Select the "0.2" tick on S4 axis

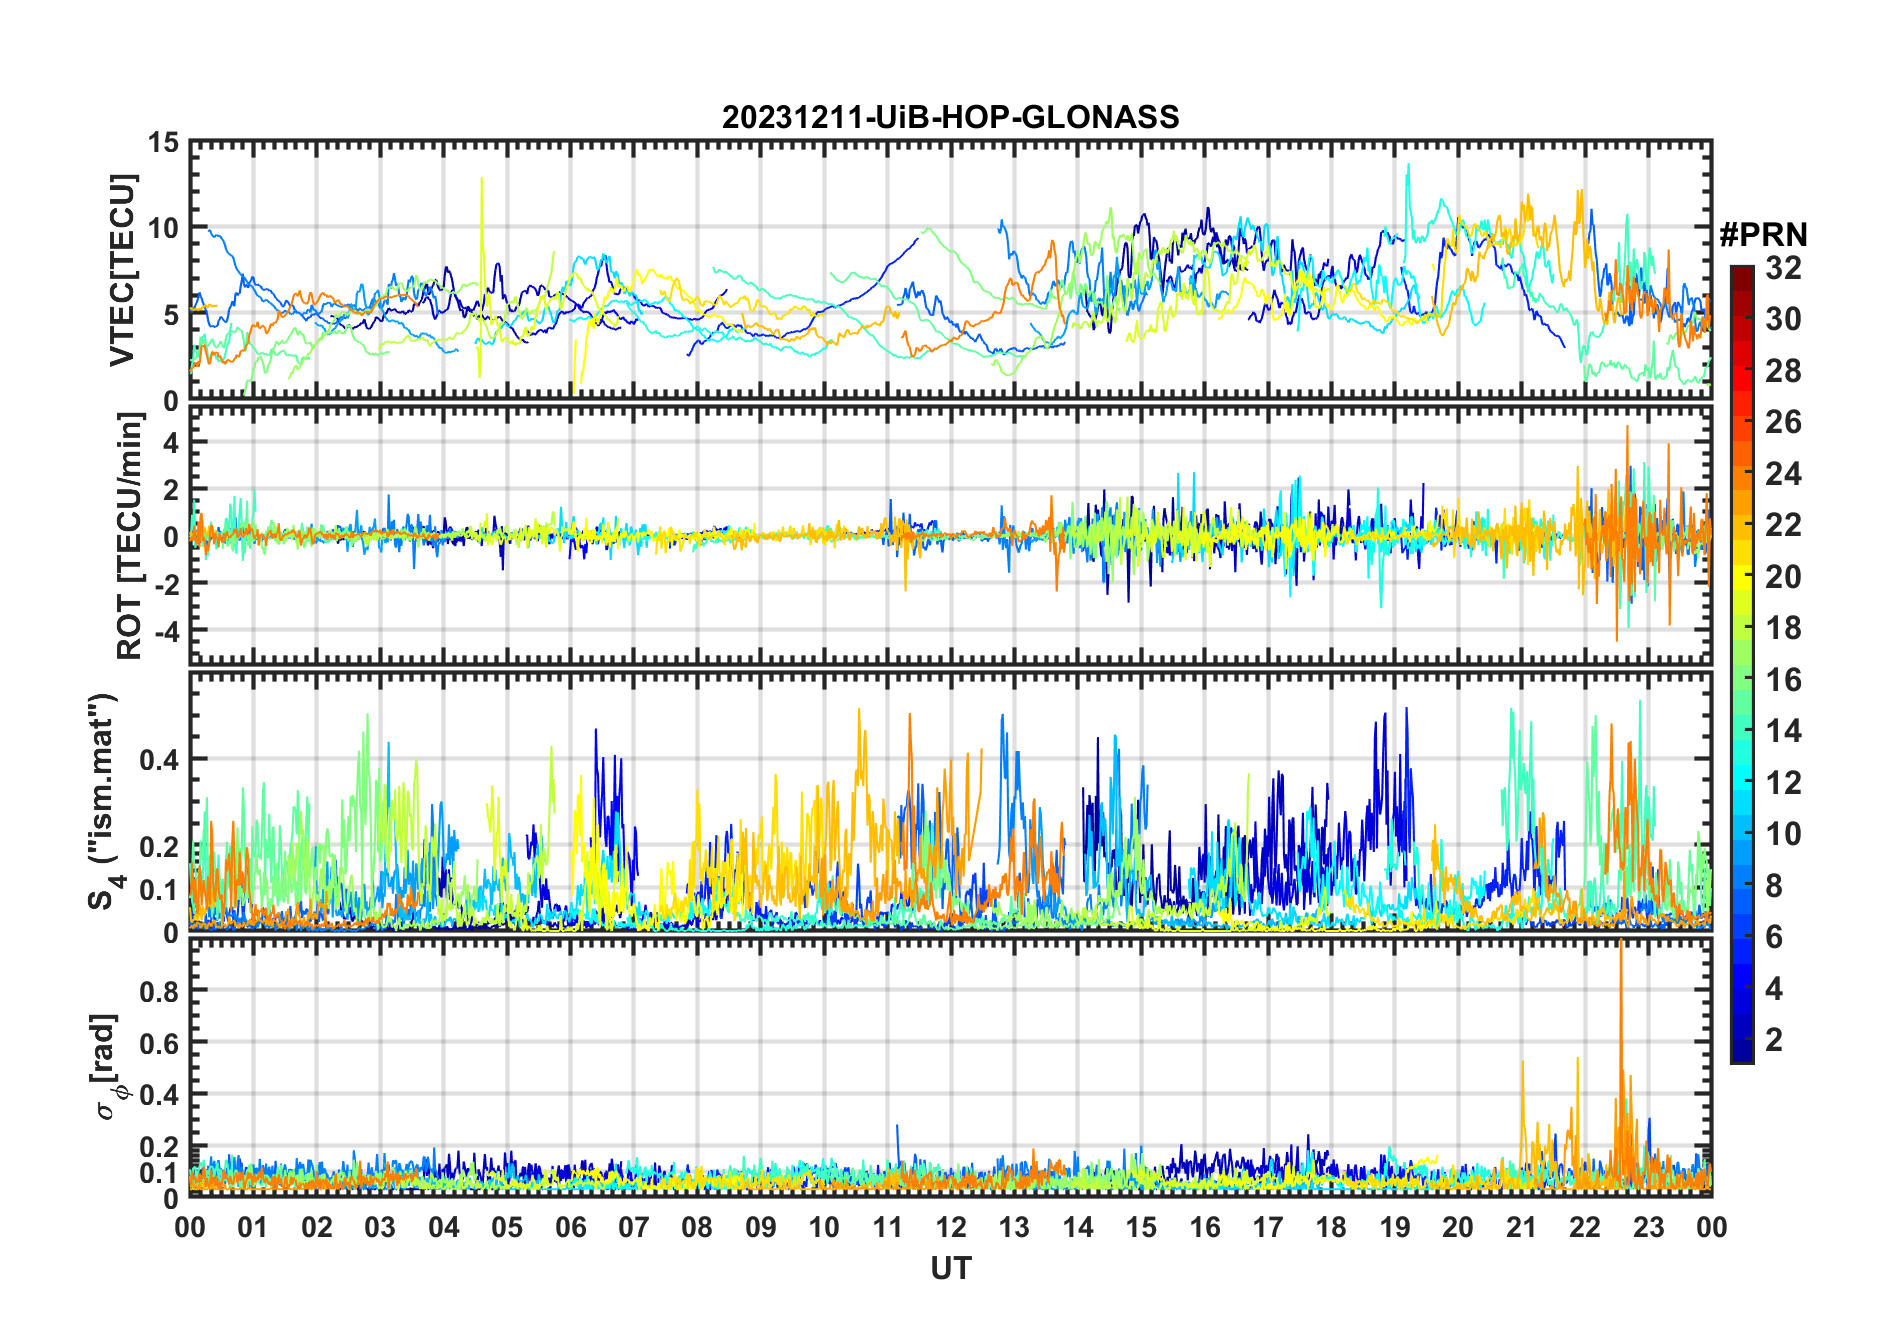point(160,847)
